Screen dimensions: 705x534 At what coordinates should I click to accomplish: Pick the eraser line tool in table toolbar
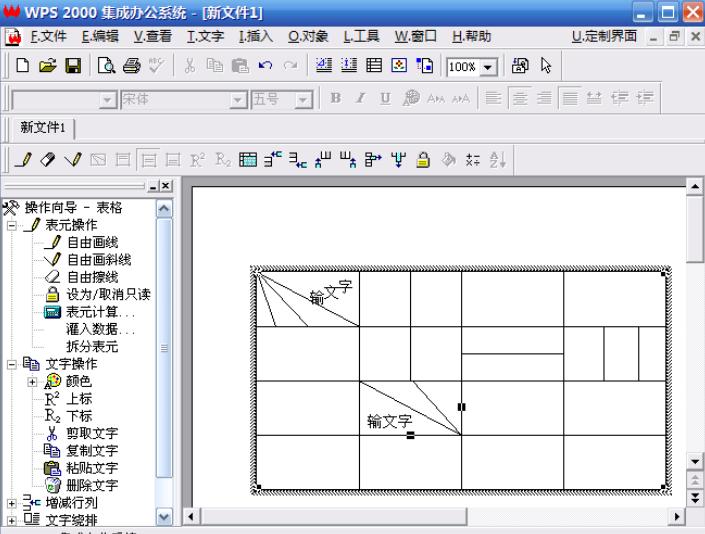tap(48, 160)
